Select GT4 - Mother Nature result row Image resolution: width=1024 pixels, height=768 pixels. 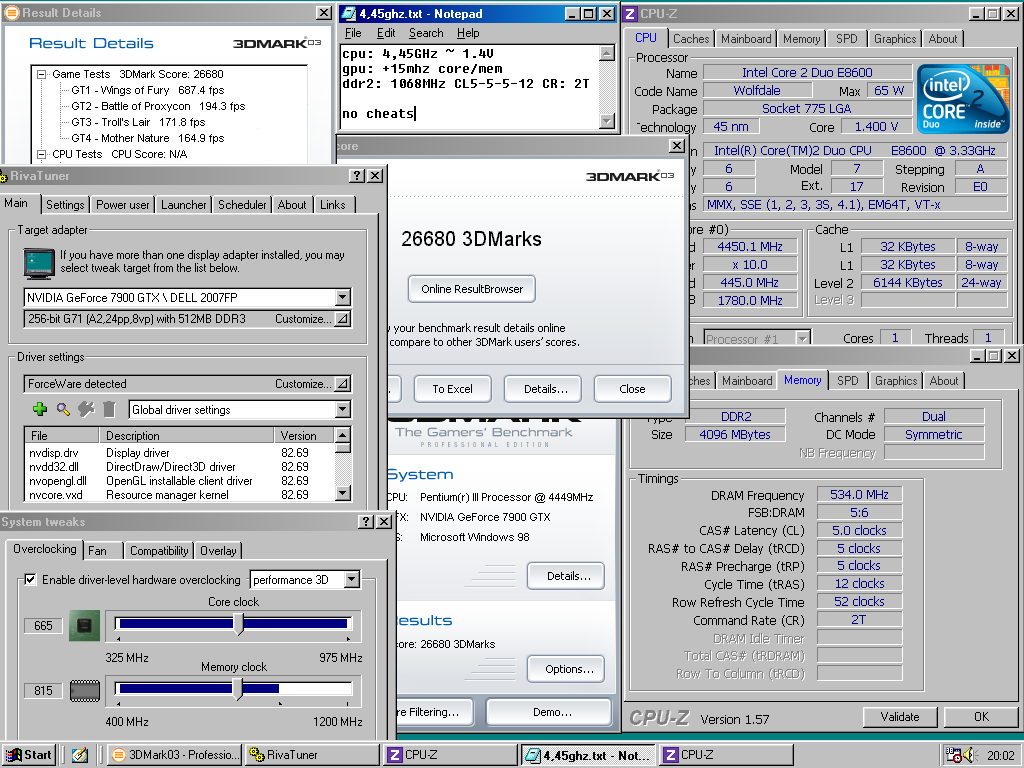click(148, 138)
